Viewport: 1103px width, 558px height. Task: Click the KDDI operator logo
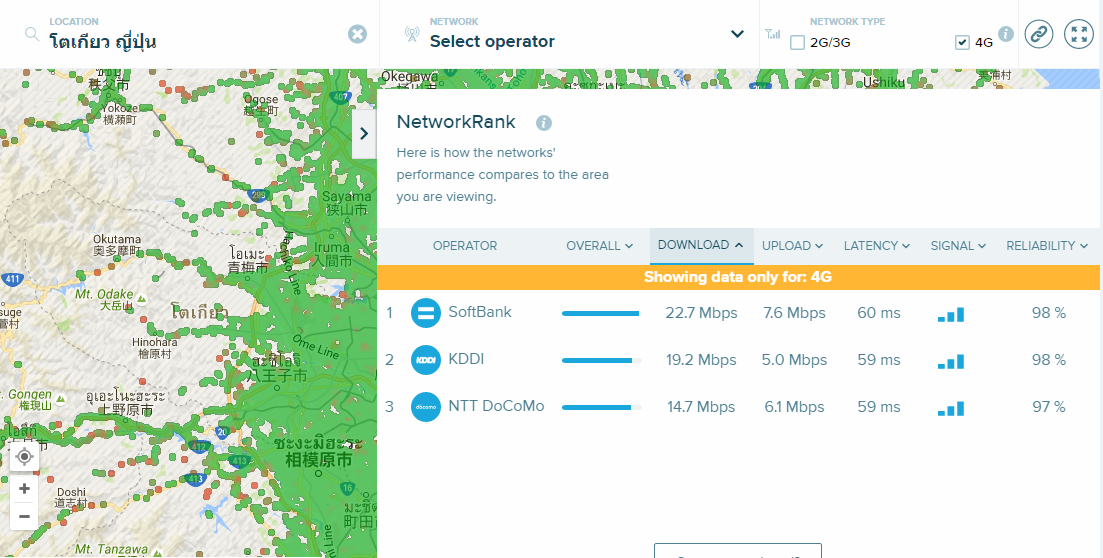426,360
